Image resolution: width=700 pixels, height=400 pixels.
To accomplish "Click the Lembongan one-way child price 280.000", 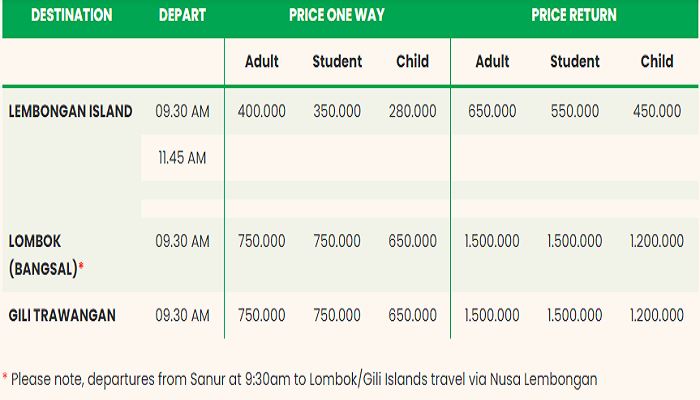I will tap(412, 111).
